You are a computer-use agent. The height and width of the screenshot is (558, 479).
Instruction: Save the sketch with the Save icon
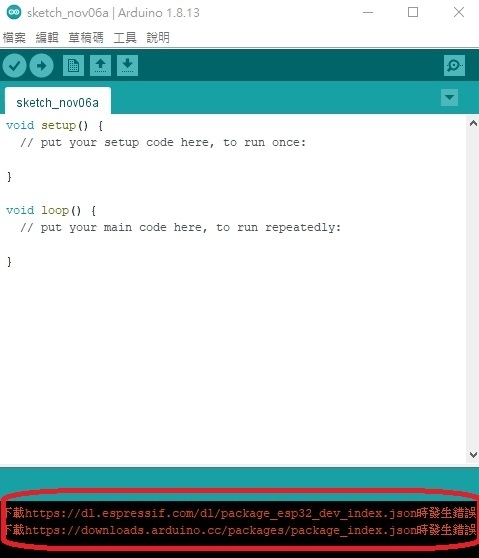(127, 65)
